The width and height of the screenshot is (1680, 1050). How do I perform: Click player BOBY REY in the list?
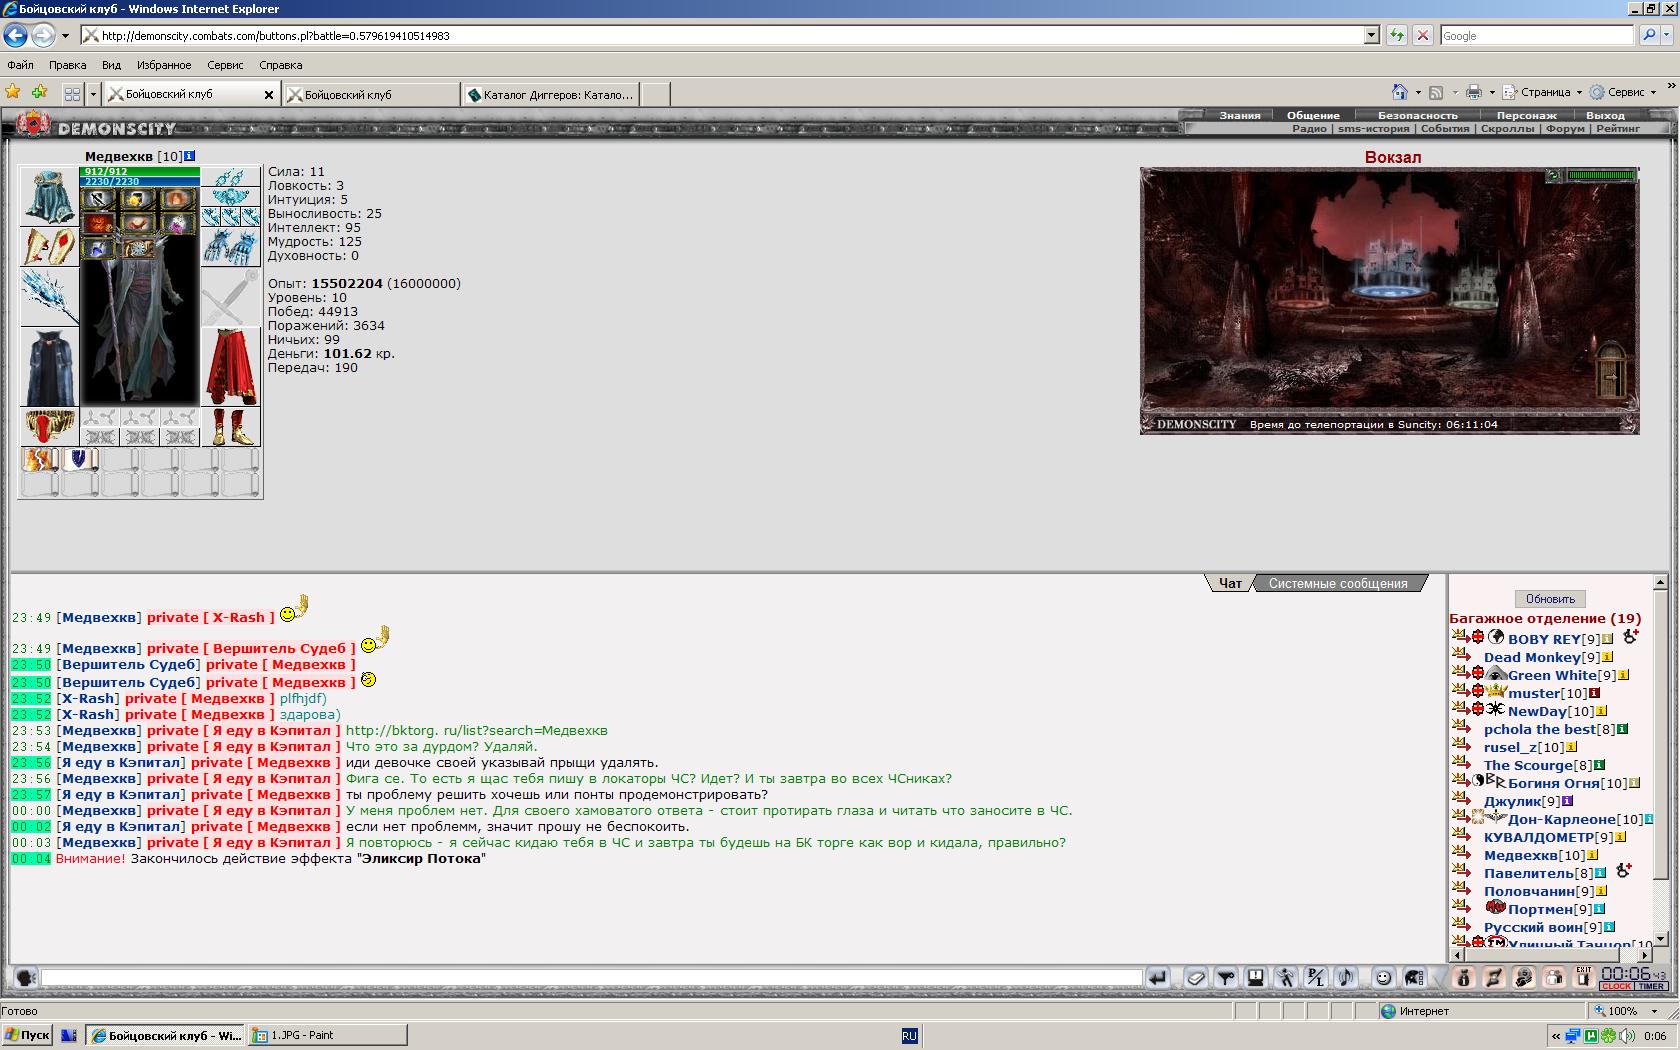(1544, 639)
